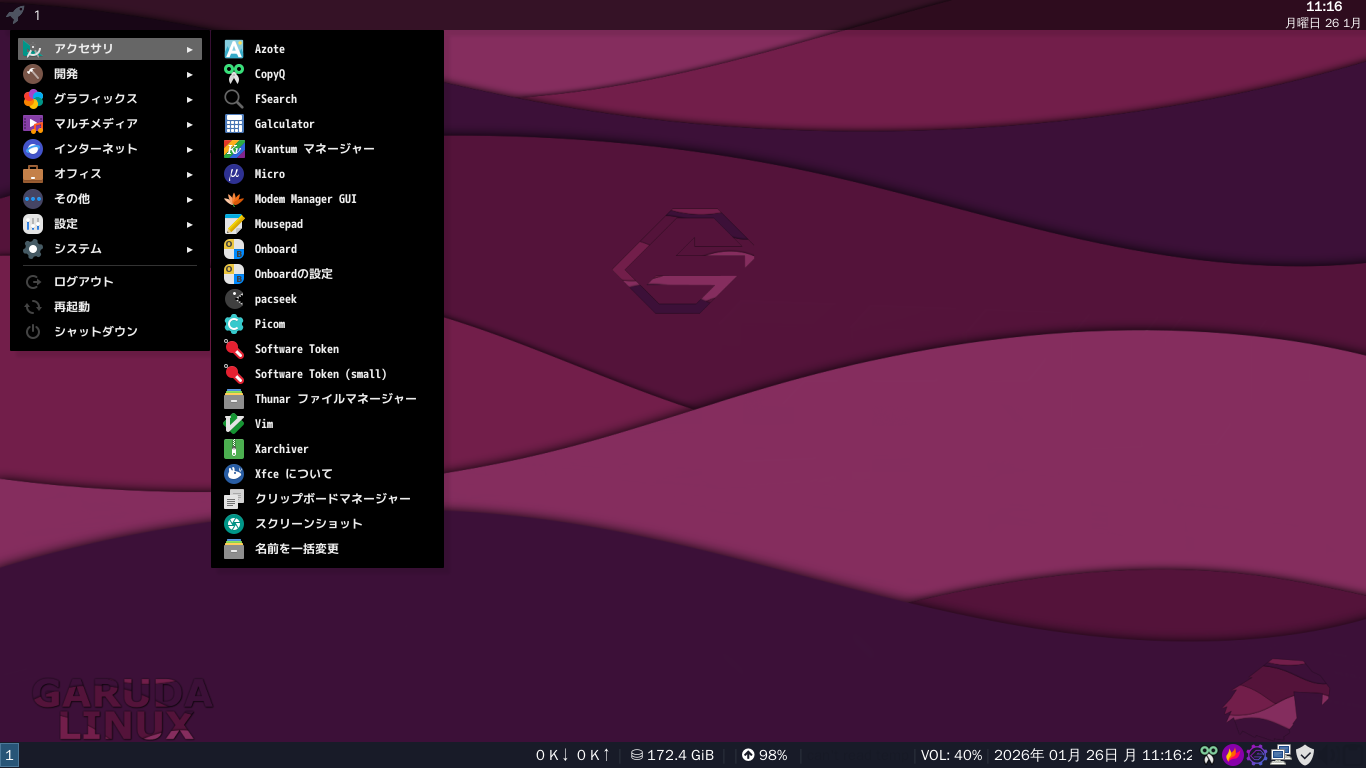Click the 98% upload-arrow status module
The height and width of the screenshot is (768, 1366).
(x=764, y=755)
